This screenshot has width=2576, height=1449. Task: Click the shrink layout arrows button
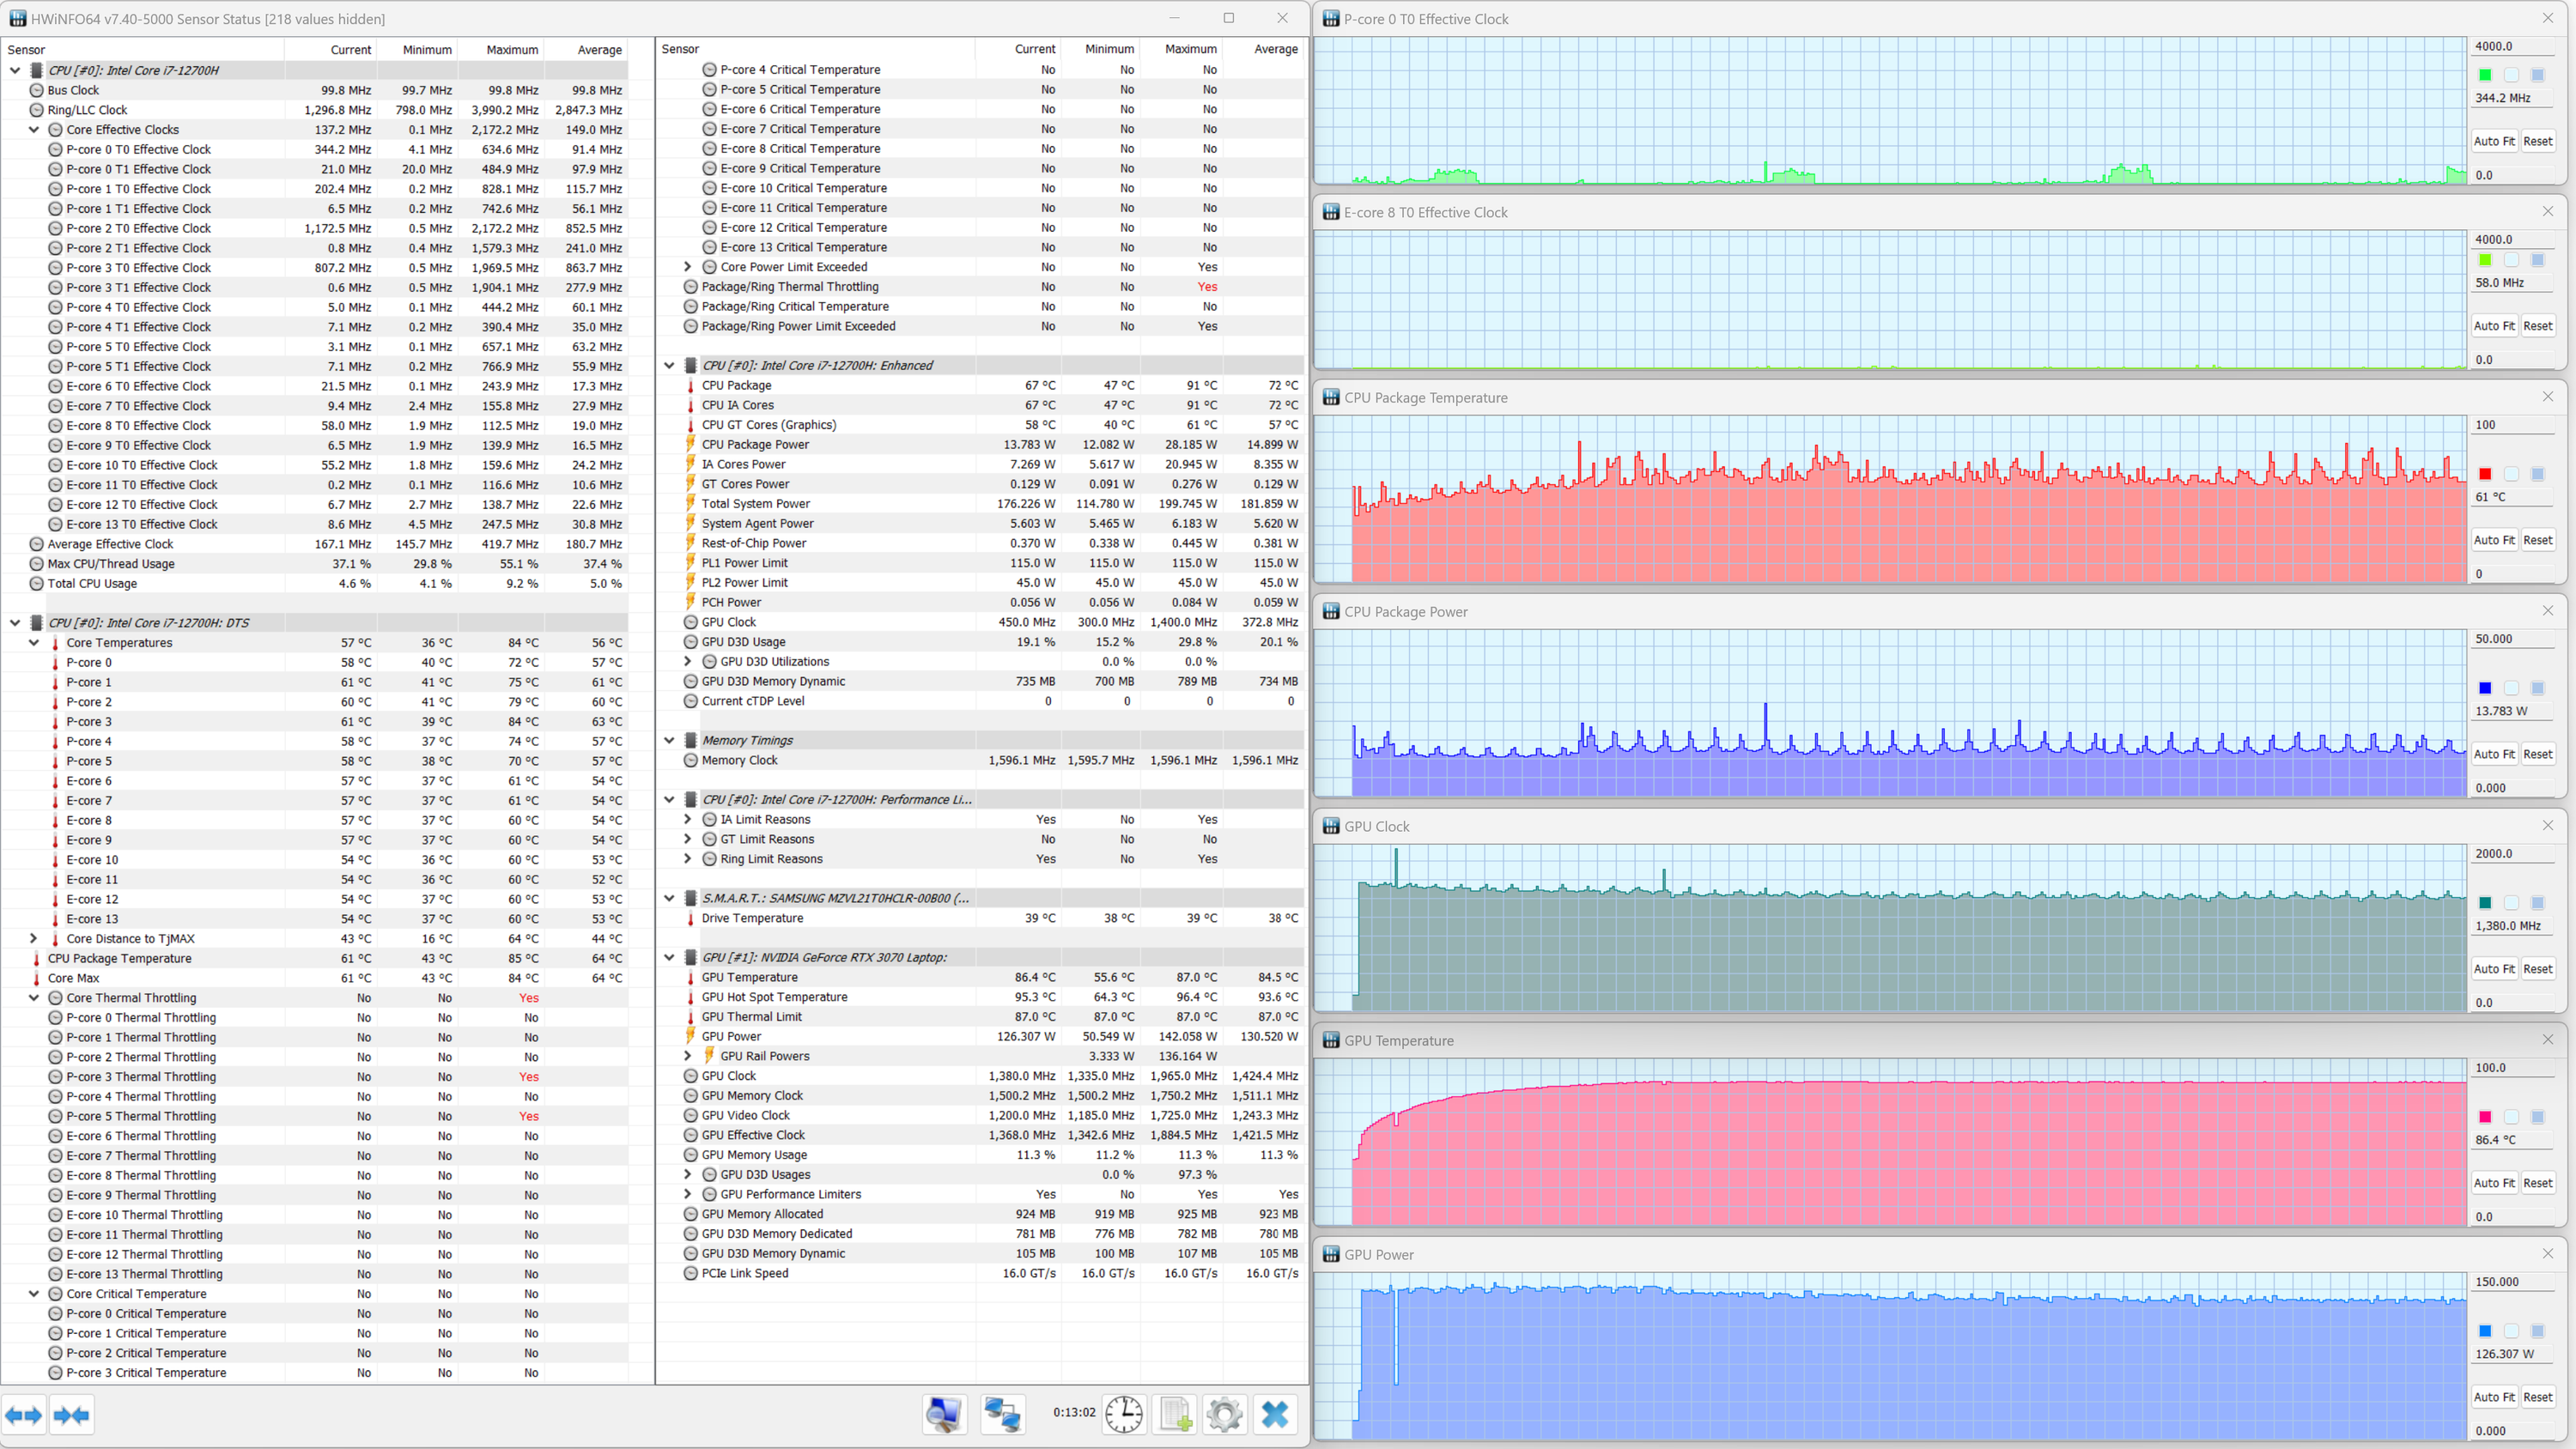[71, 1415]
